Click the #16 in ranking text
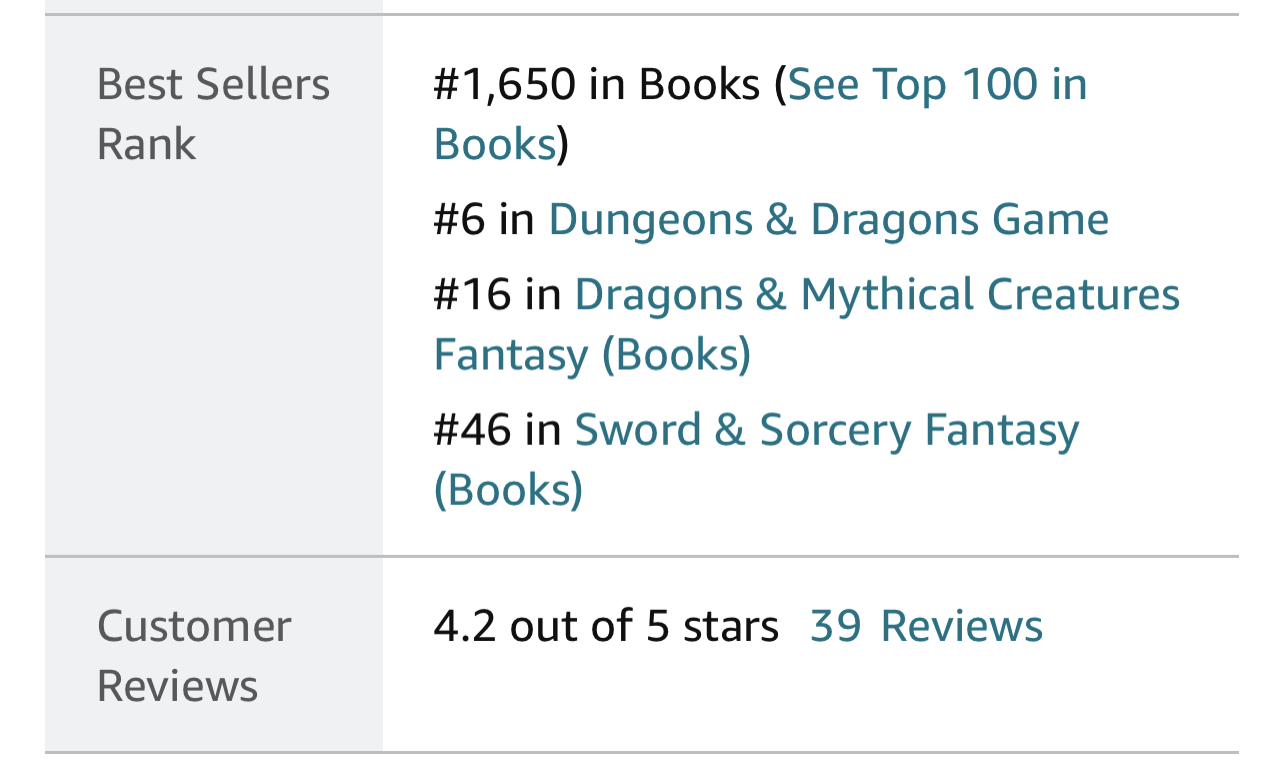Viewport: 1284px width, 780px height. (497, 294)
